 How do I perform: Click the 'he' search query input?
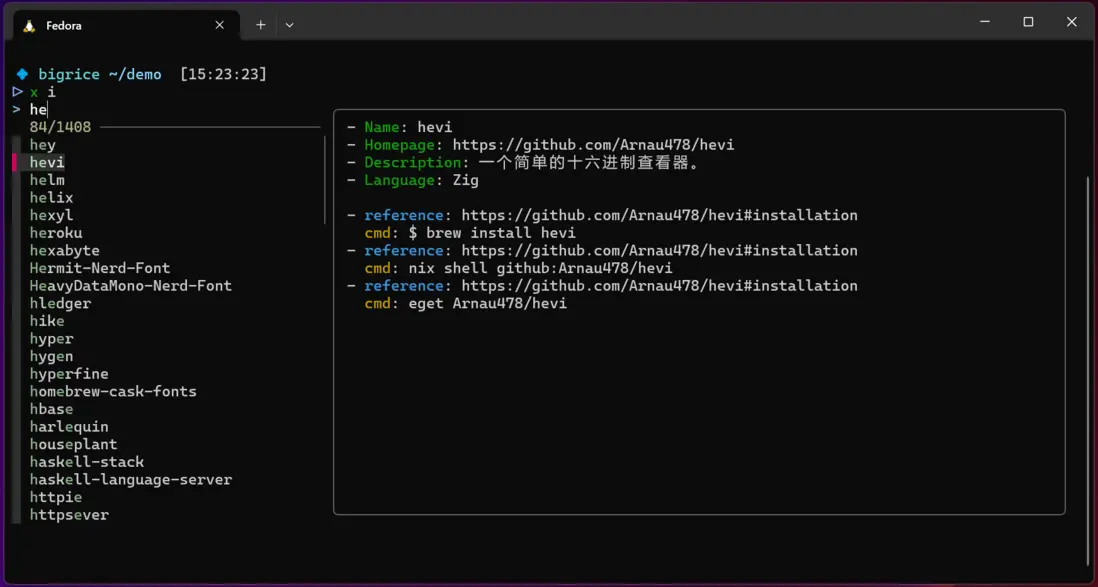pyautogui.click(x=38, y=110)
